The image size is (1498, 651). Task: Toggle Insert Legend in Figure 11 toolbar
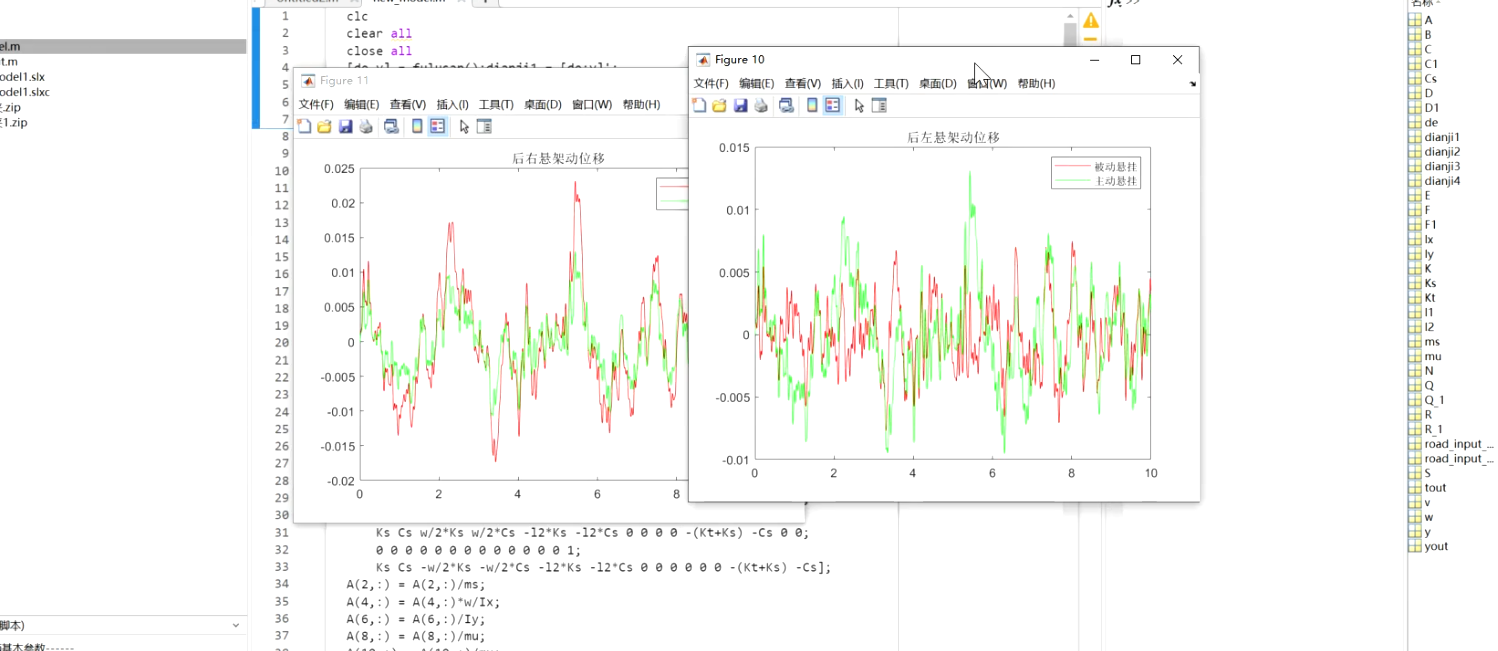(x=437, y=127)
